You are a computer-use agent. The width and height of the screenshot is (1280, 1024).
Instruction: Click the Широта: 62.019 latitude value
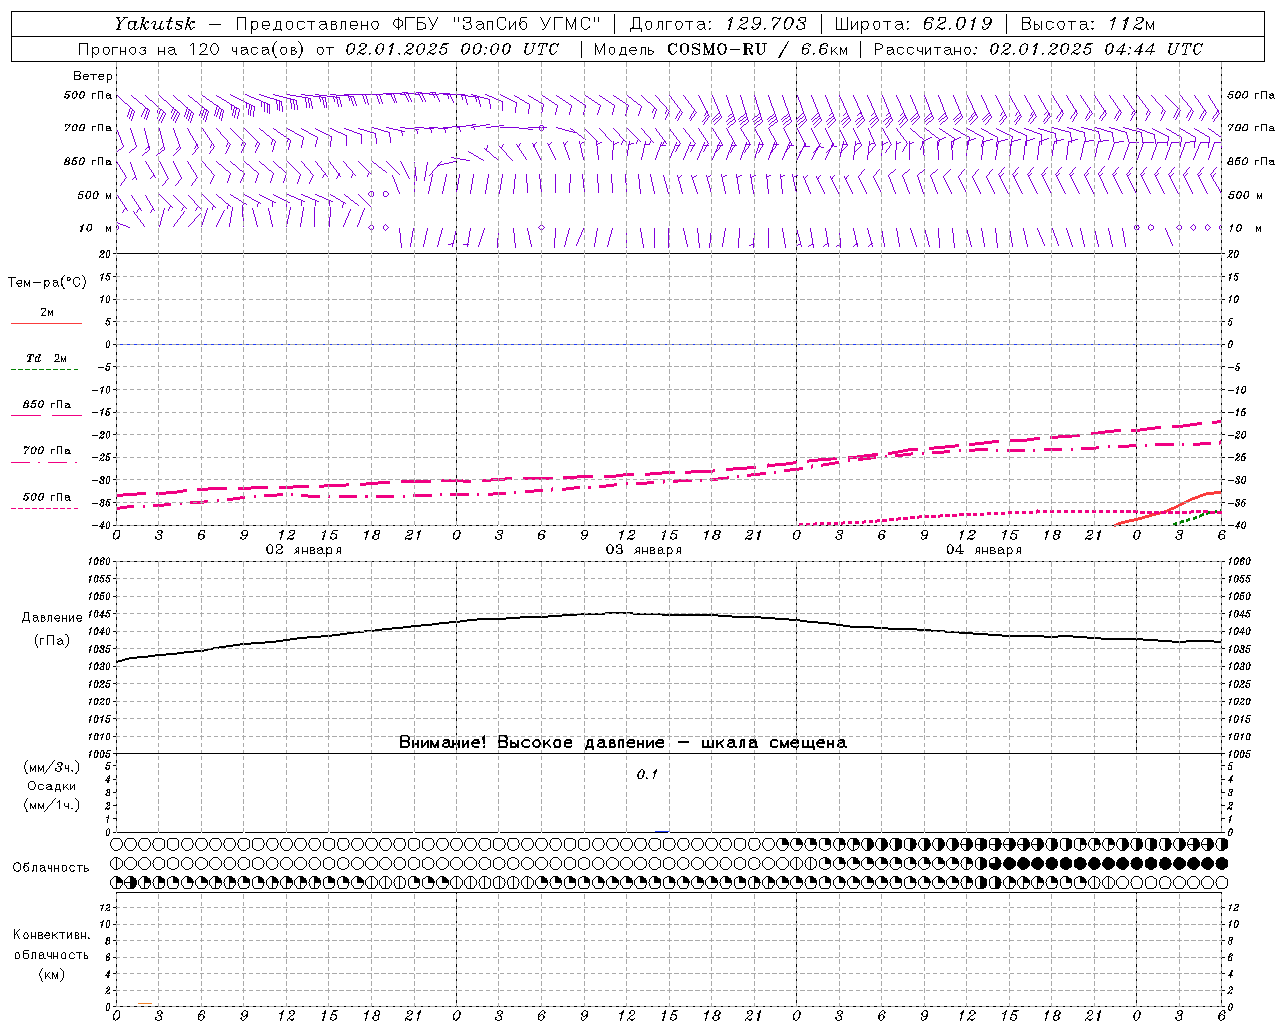[x=913, y=24]
